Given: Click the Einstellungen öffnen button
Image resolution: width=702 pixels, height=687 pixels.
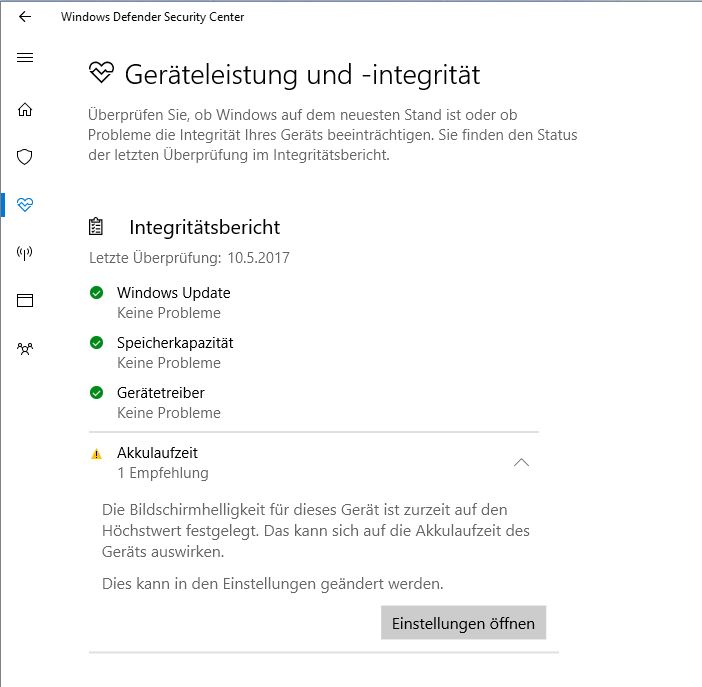Looking at the screenshot, I should click(x=463, y=623).
